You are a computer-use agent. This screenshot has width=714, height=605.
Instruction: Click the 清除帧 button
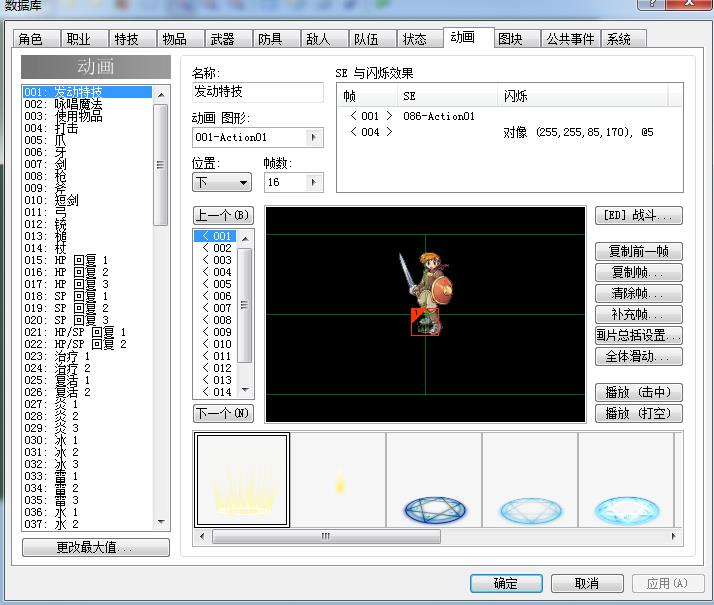click(x=639, y=293)
